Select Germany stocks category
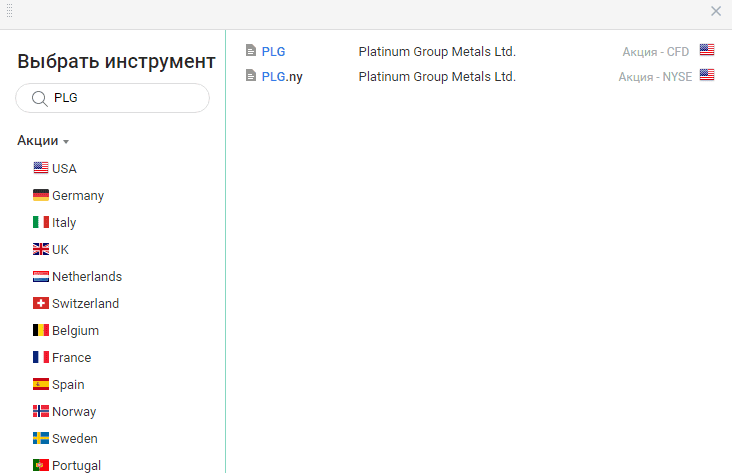 pos(78,196)
